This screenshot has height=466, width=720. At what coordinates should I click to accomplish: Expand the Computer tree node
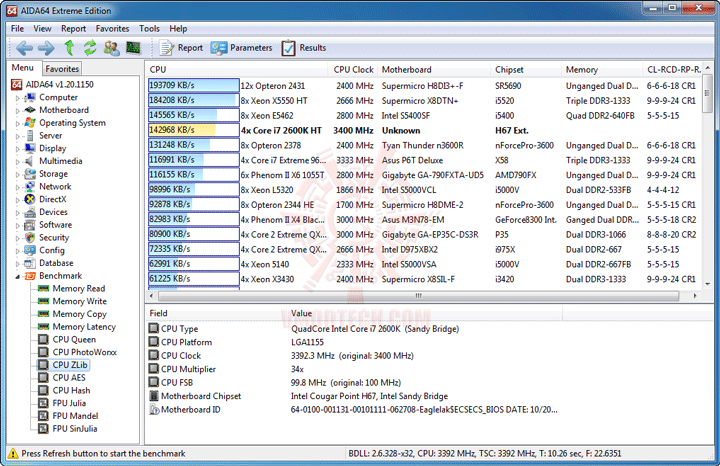pos(17,98)
